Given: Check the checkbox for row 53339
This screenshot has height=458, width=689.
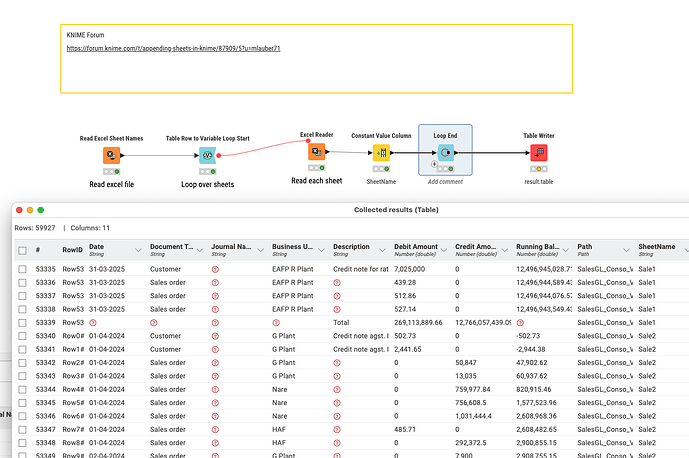Looking at the screenshot, I should point(22,323).
